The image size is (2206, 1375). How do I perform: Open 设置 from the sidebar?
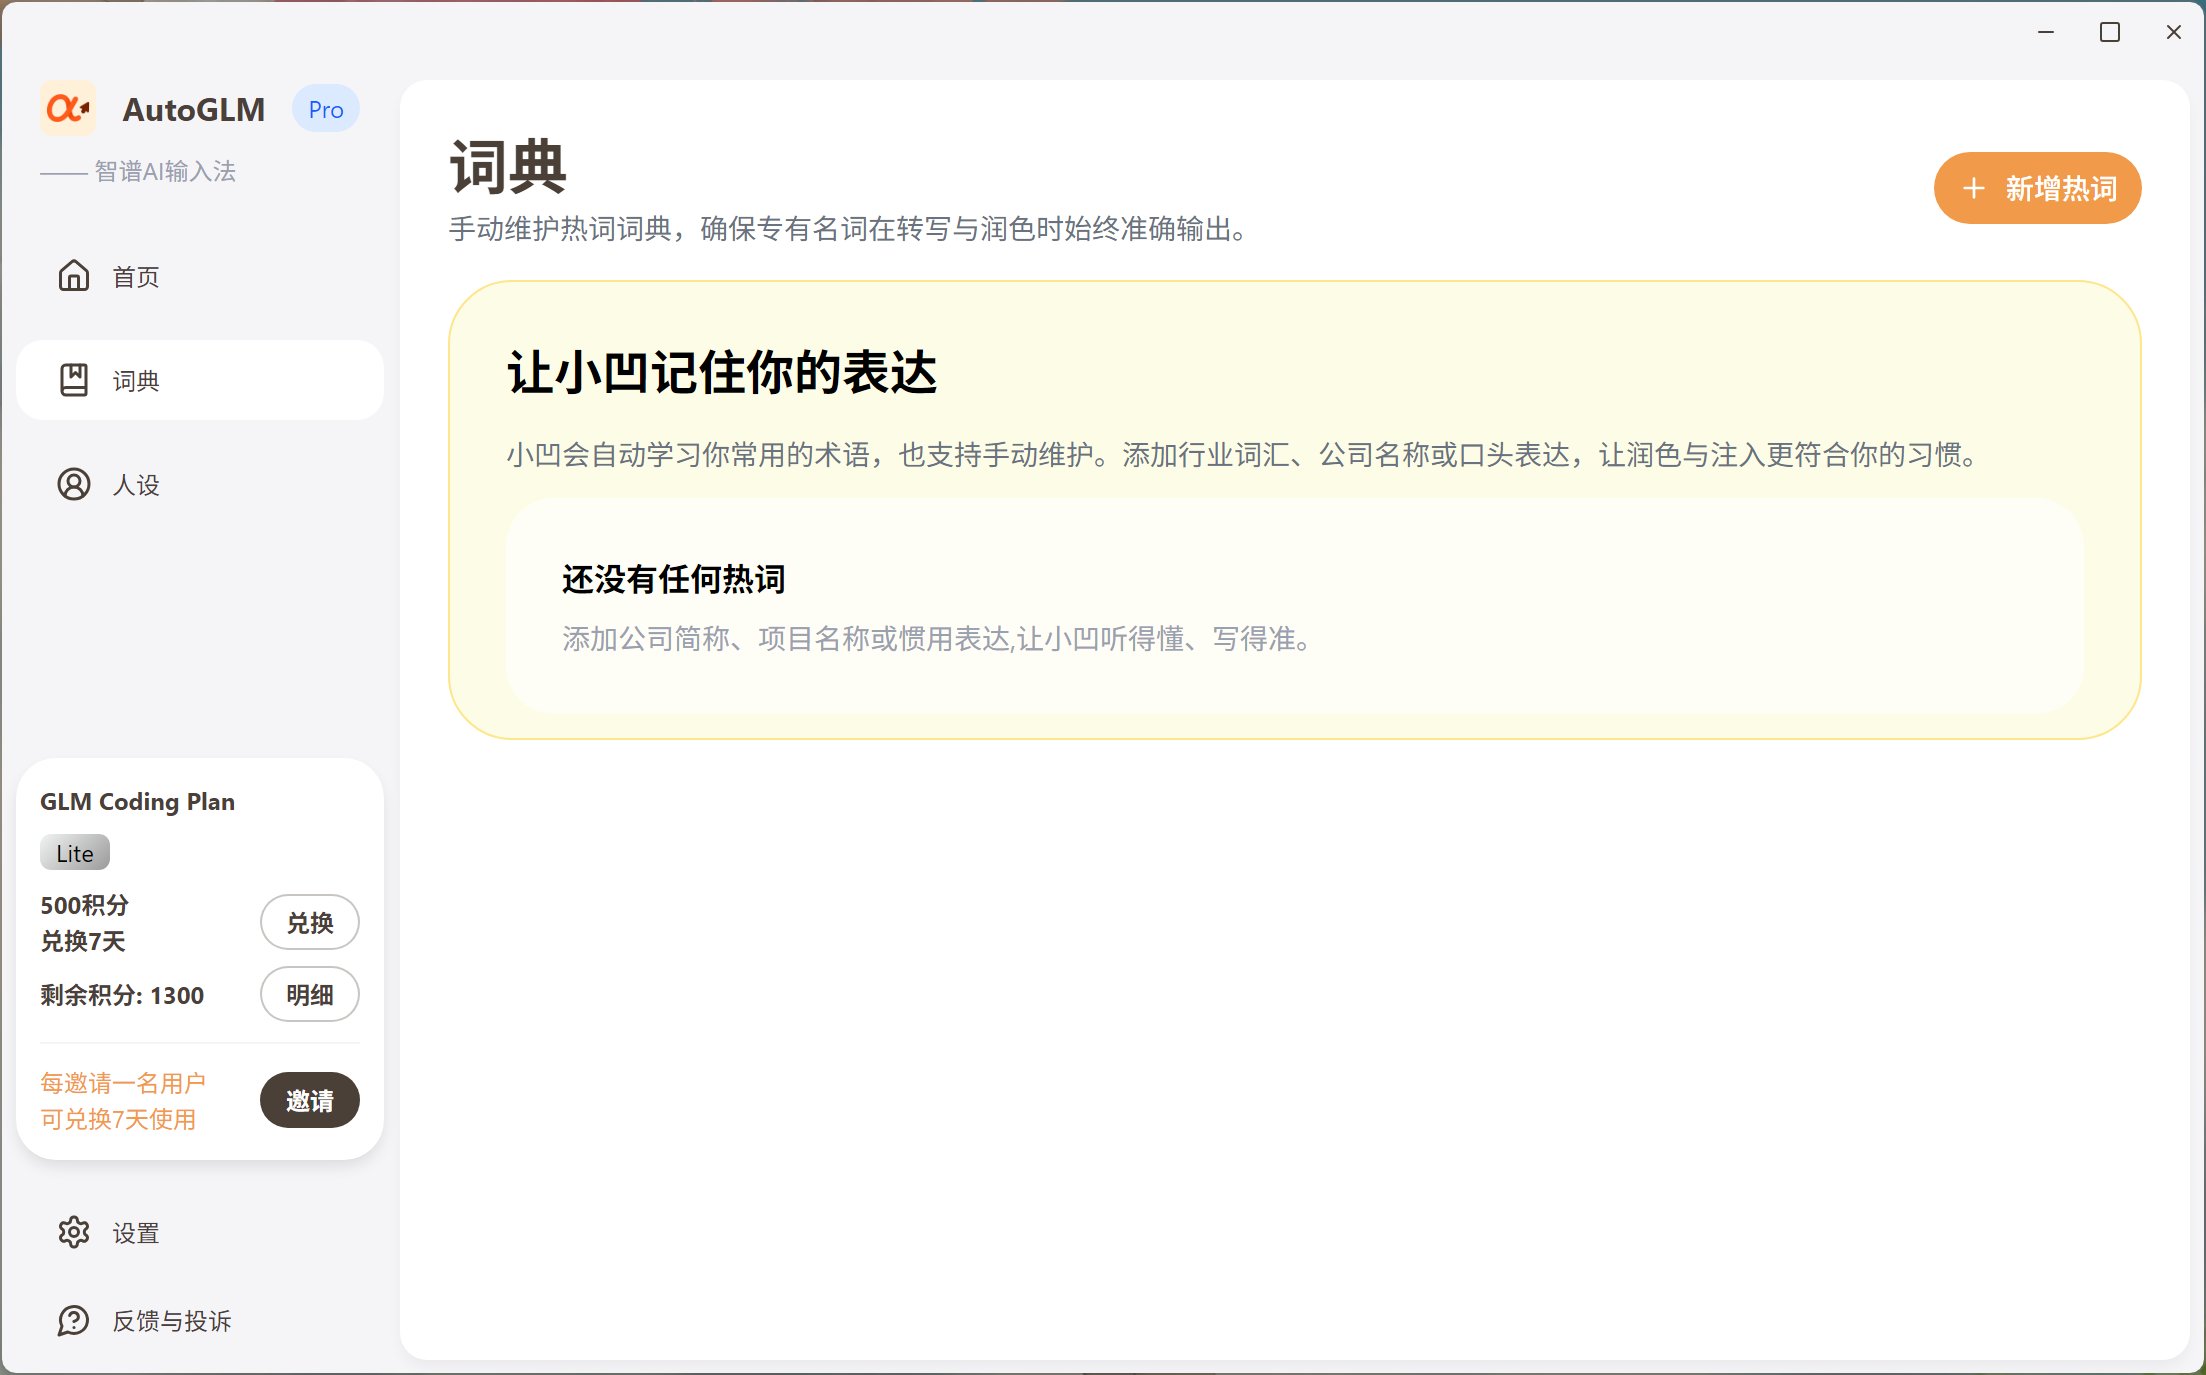(x=136, y=1232)
